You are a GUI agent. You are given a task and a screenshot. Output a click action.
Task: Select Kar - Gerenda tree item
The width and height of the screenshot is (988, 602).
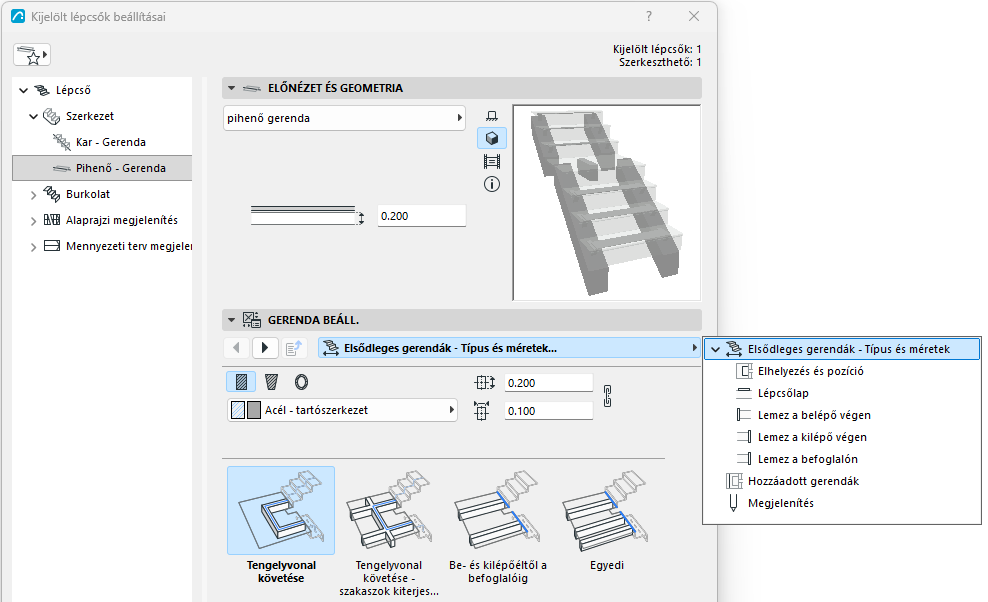(110, 142)
